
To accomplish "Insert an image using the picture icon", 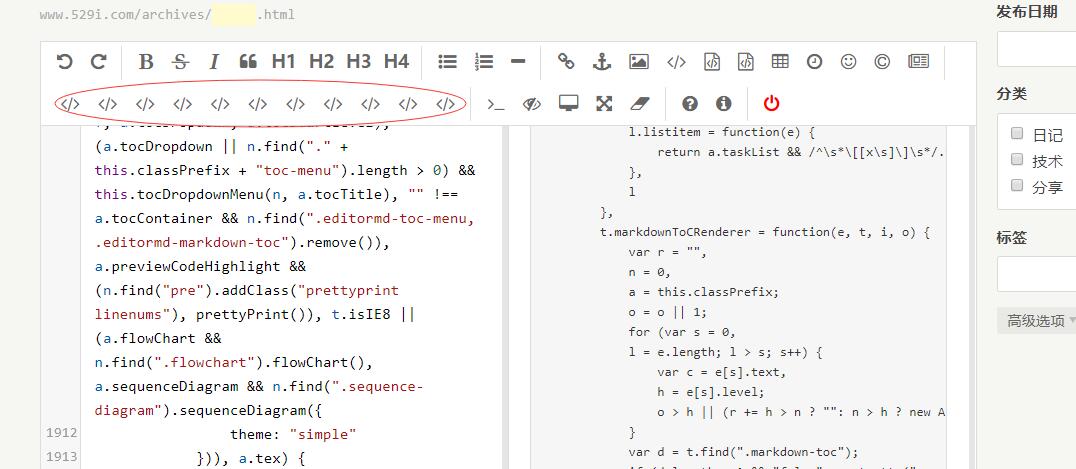I will coord(639,62).
